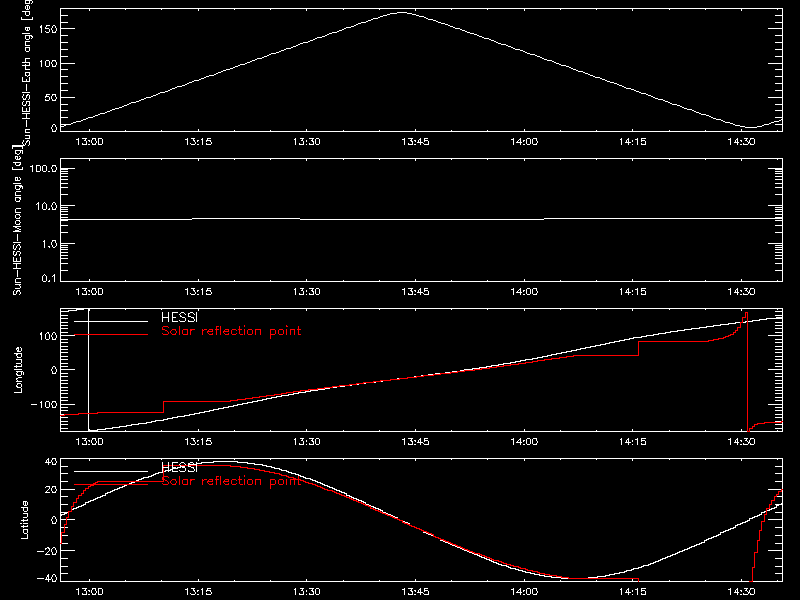Click the 0.1 tick on Moon angle axis

coord(48,278)
